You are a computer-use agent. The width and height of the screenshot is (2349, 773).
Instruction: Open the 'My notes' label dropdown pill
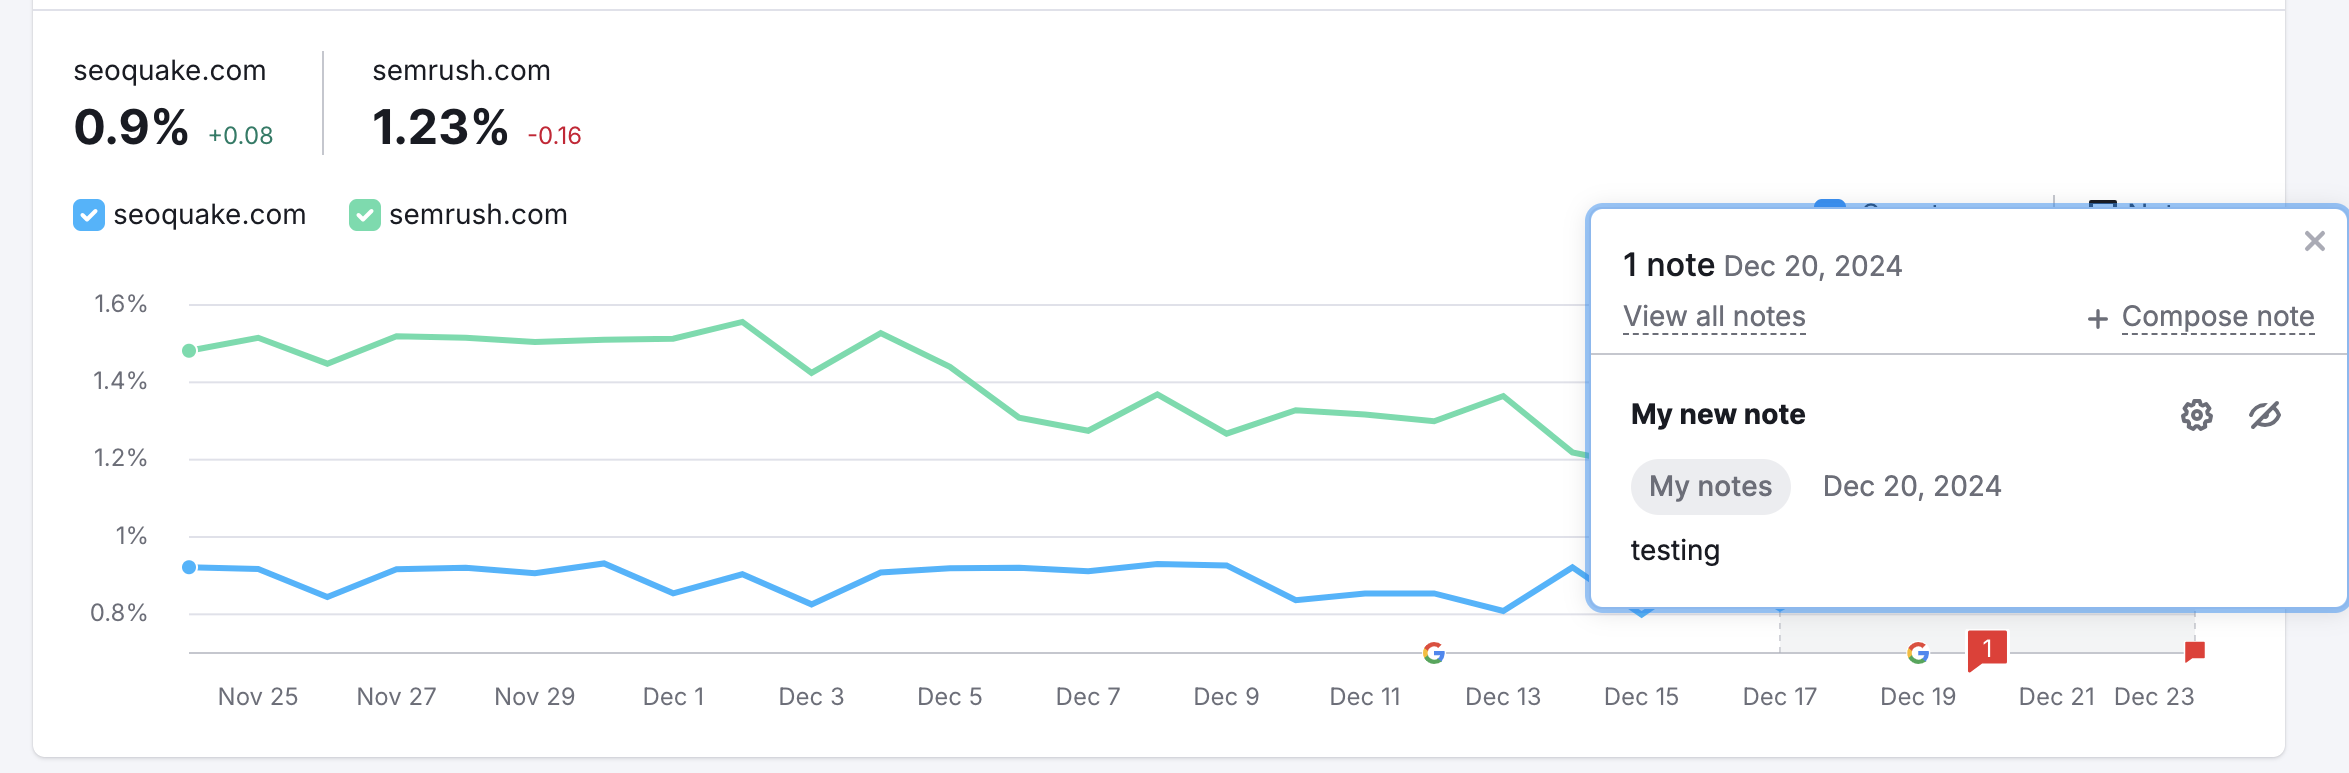click(x=1710, y=486)
